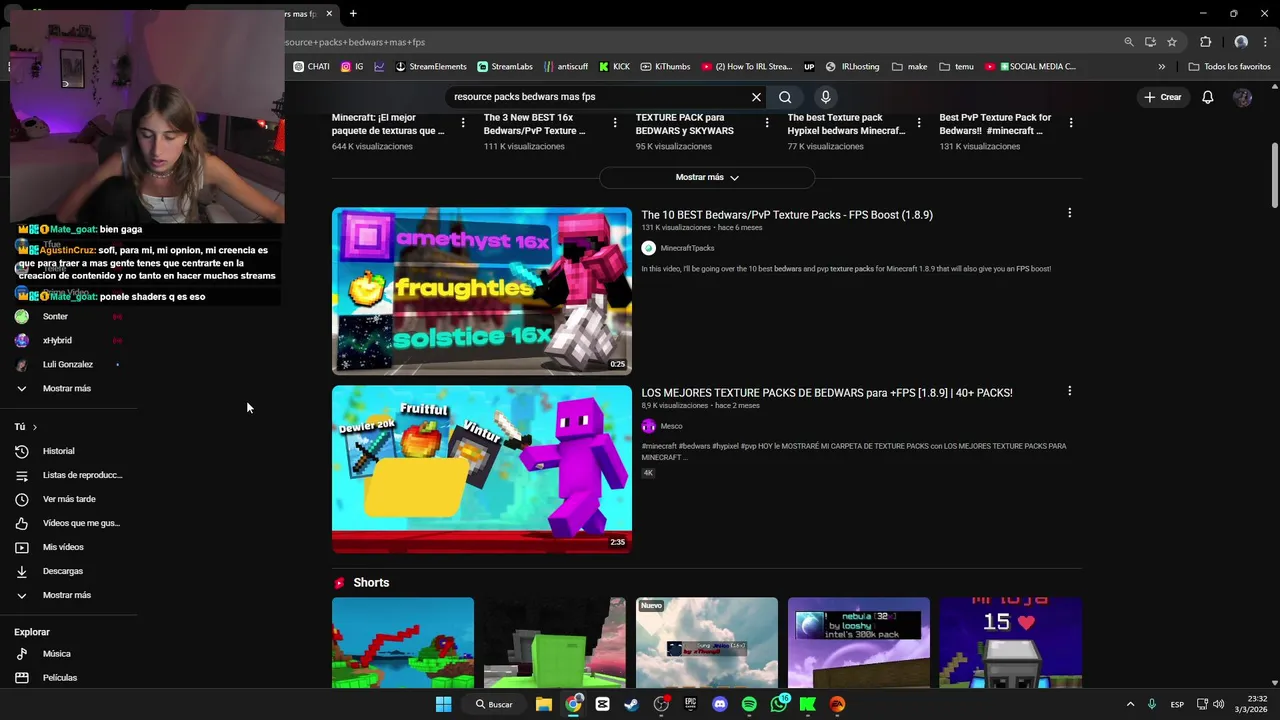Open the Chrome extensions puzzle icon
Viewport: 1280px width, 720px height.
[1205, 42]
